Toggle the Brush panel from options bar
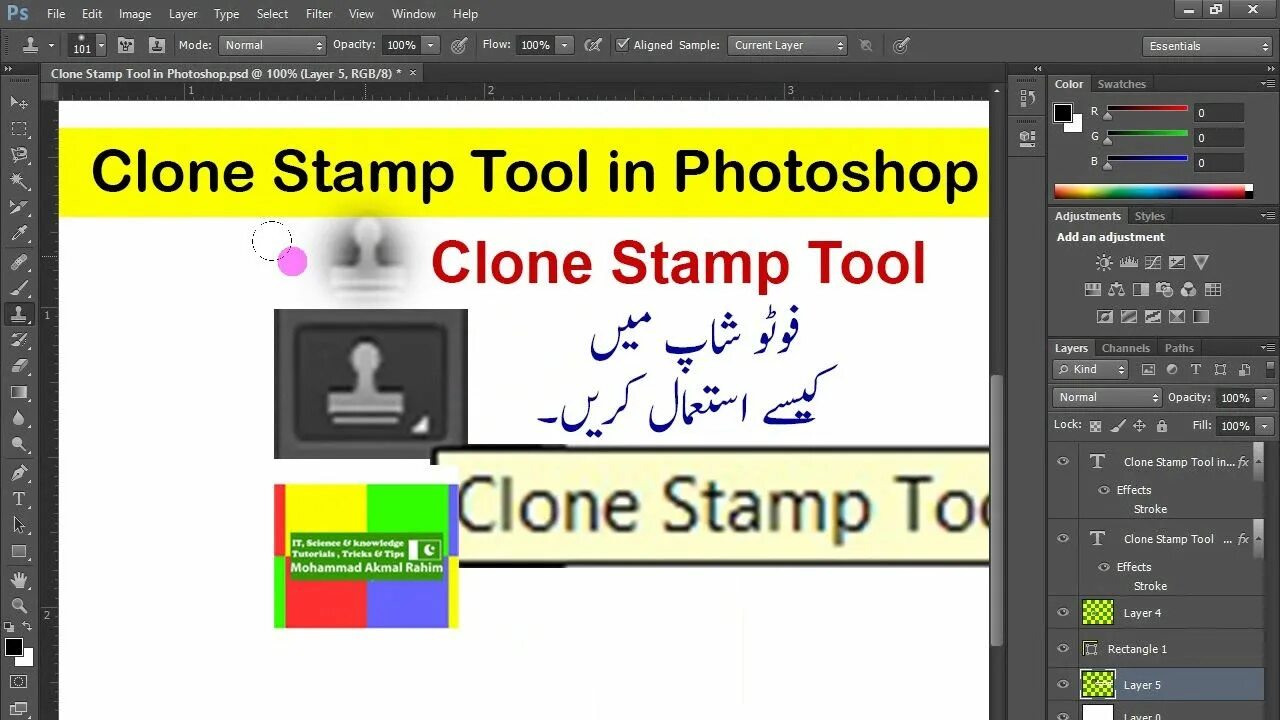The height and width of the screenshot is (720, 1280). click(127, 45)
